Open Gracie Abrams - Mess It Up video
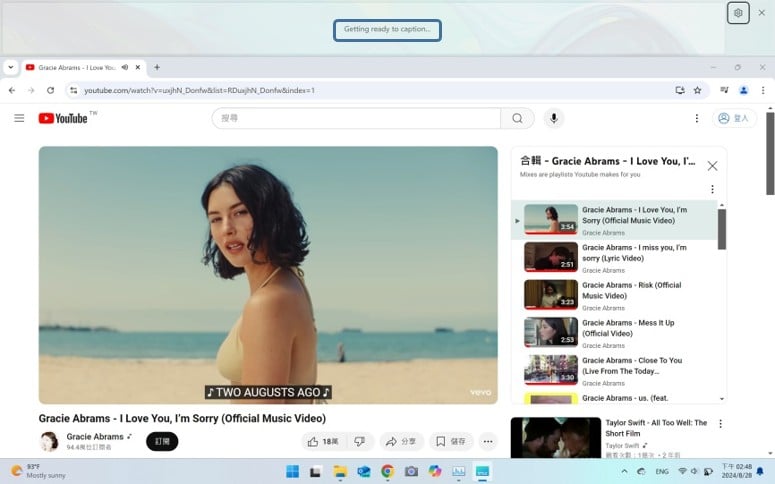The width and height of the screenshot is (775, 484). point(614,333)
